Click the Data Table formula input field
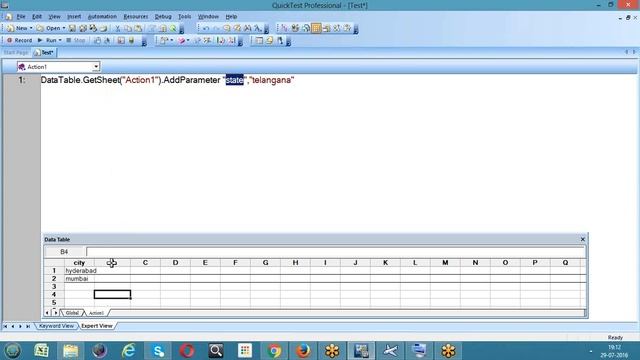This screenshot has height=360, width=640. click(336, 252)
